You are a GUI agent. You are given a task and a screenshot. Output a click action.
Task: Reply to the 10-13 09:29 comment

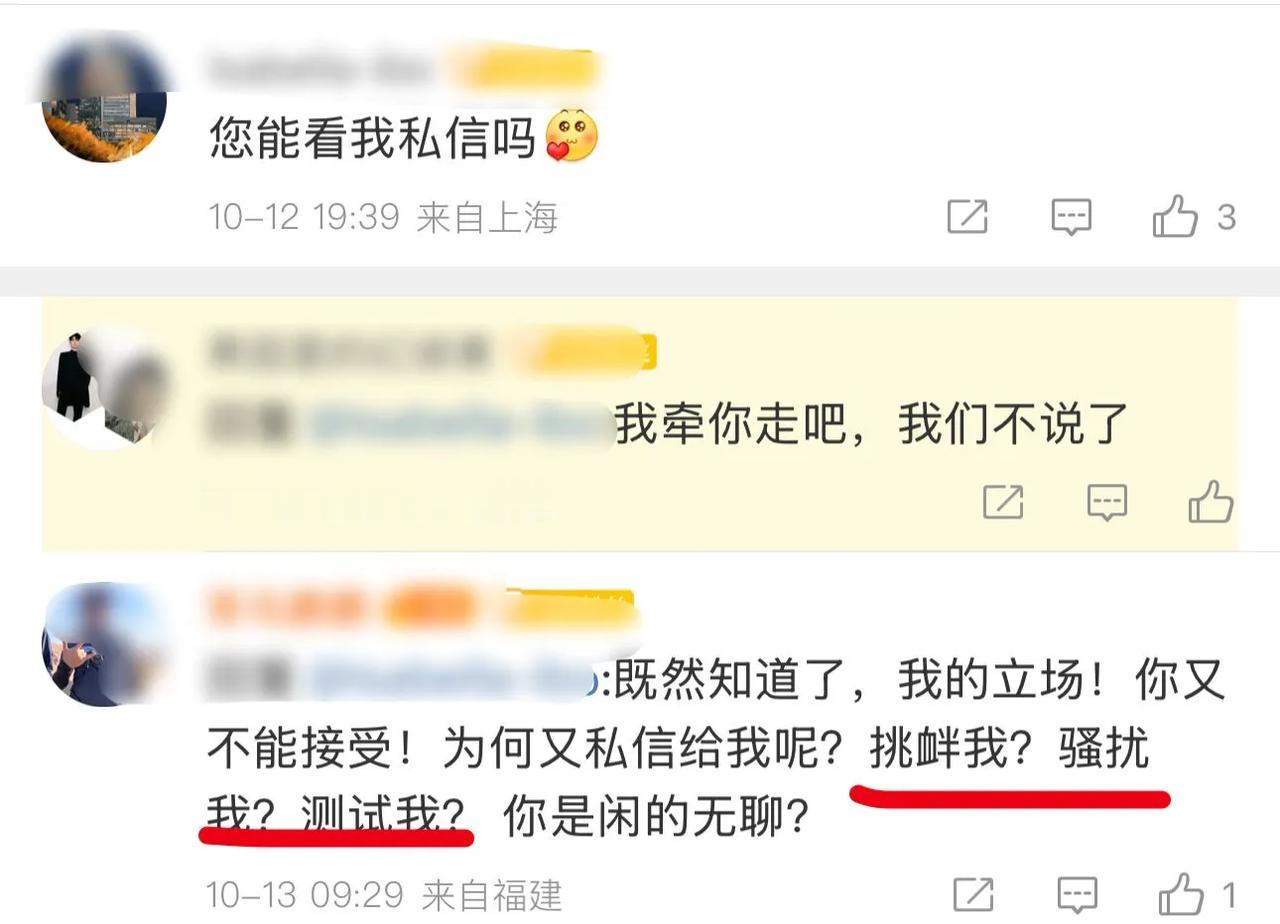1077,894
